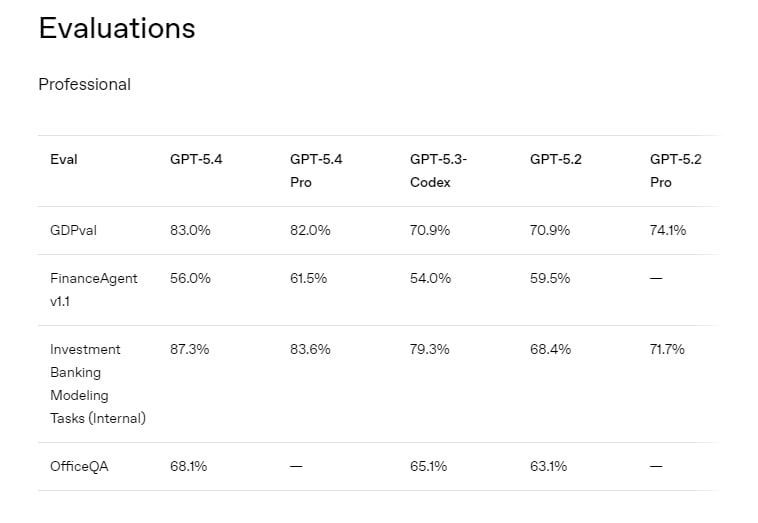Image resolution: width=758 pixels, height=523 pixels.
Task: Select the OfficeQA row label
Action: [x=78, y=466]
